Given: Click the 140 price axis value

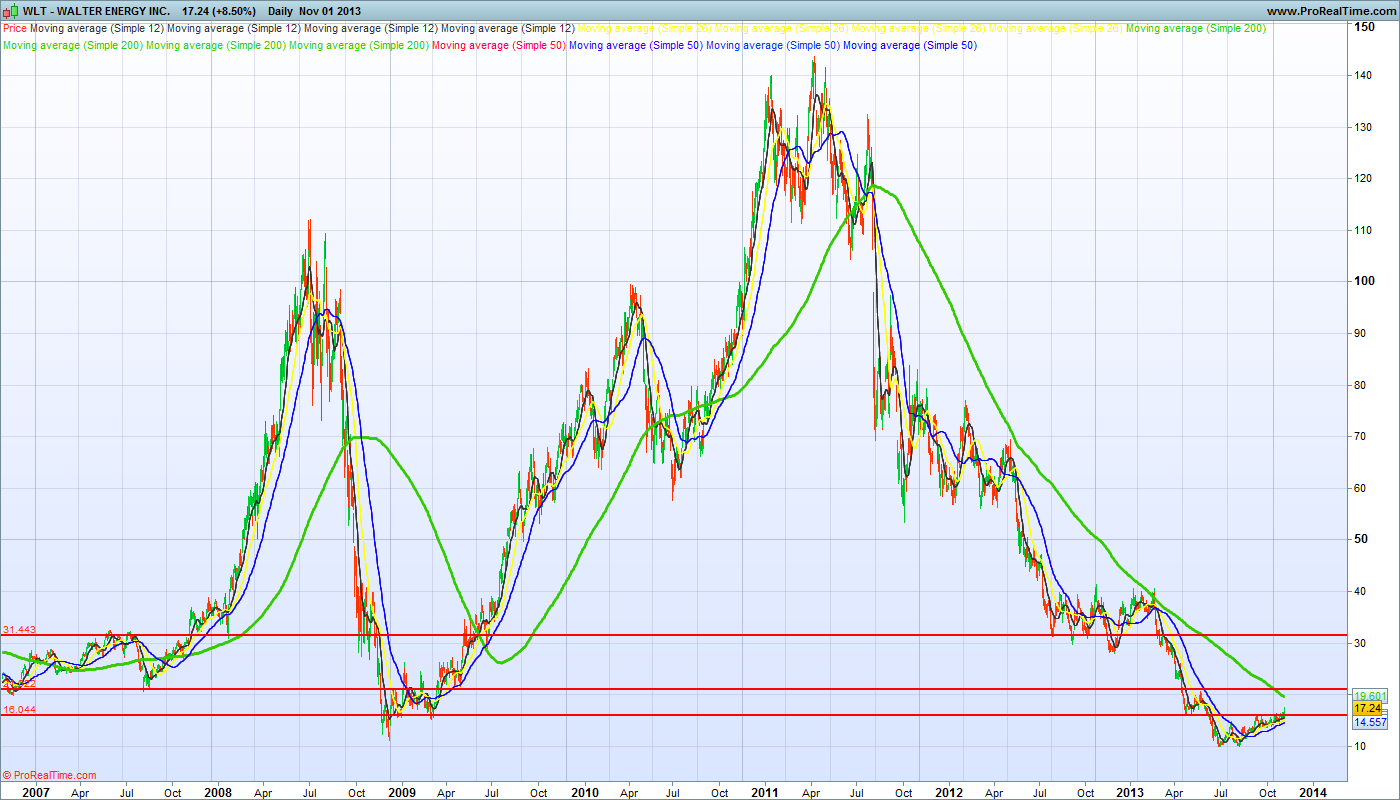Looking at the screenshot, I should [1364, 75].
